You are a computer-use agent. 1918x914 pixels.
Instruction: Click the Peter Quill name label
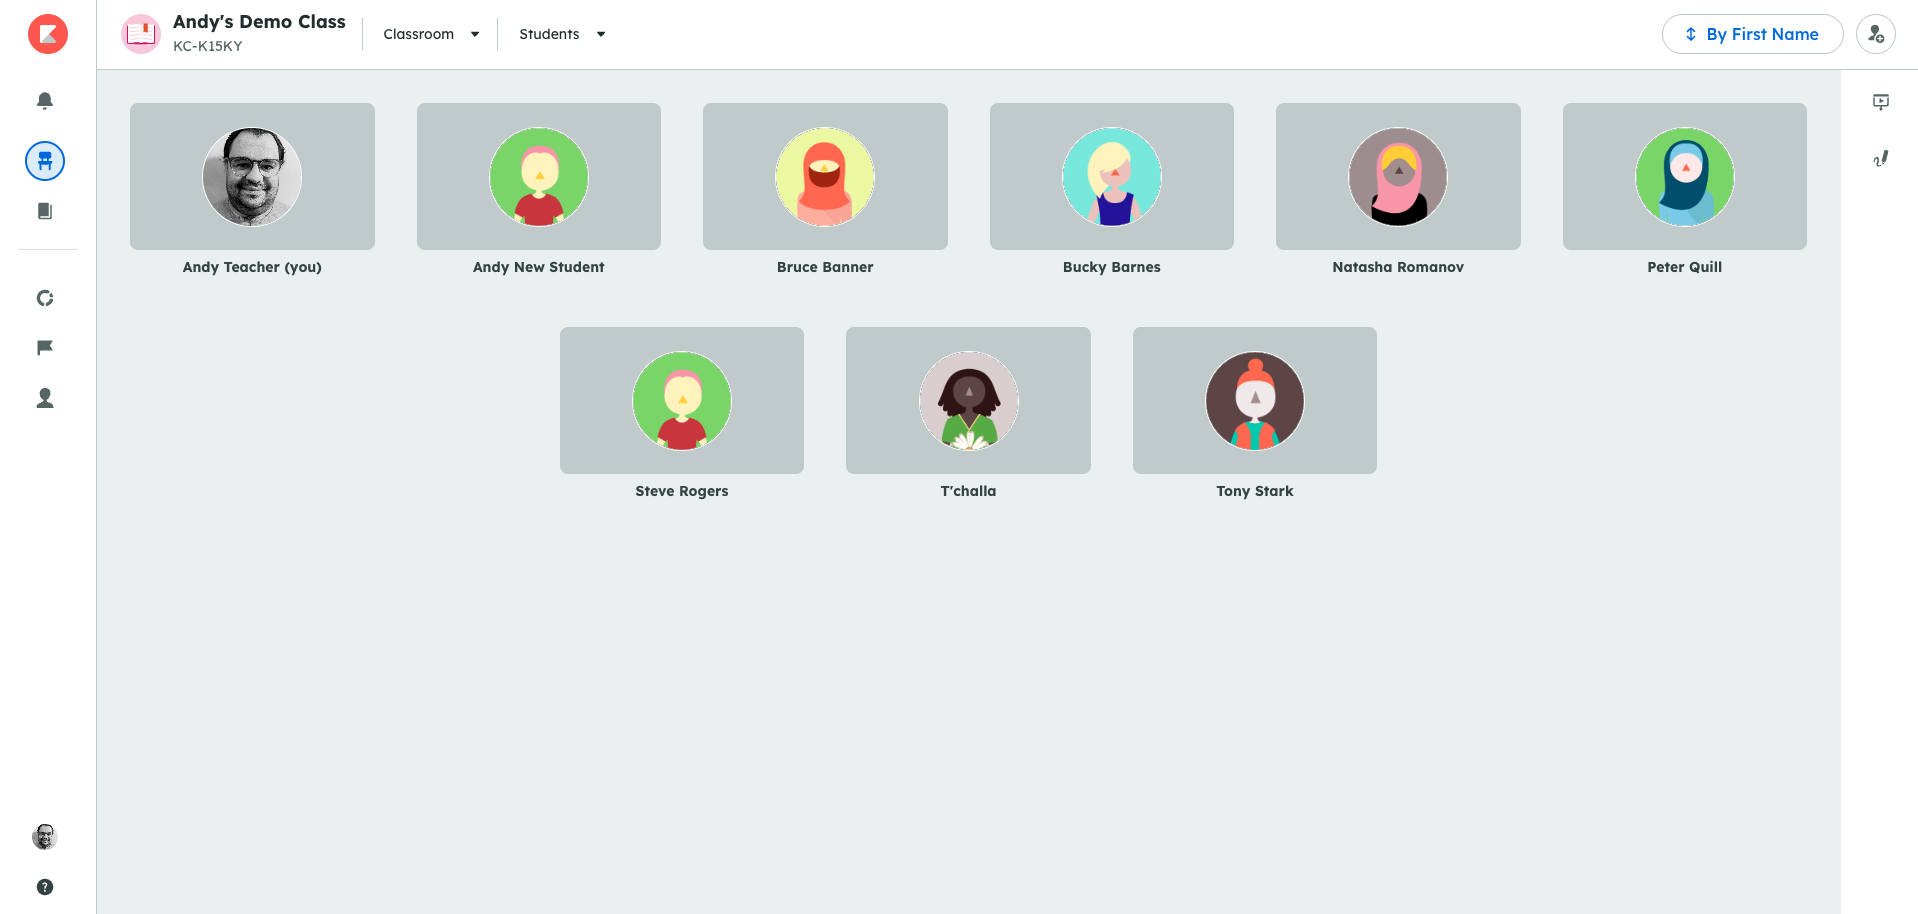click(1685, 267)
